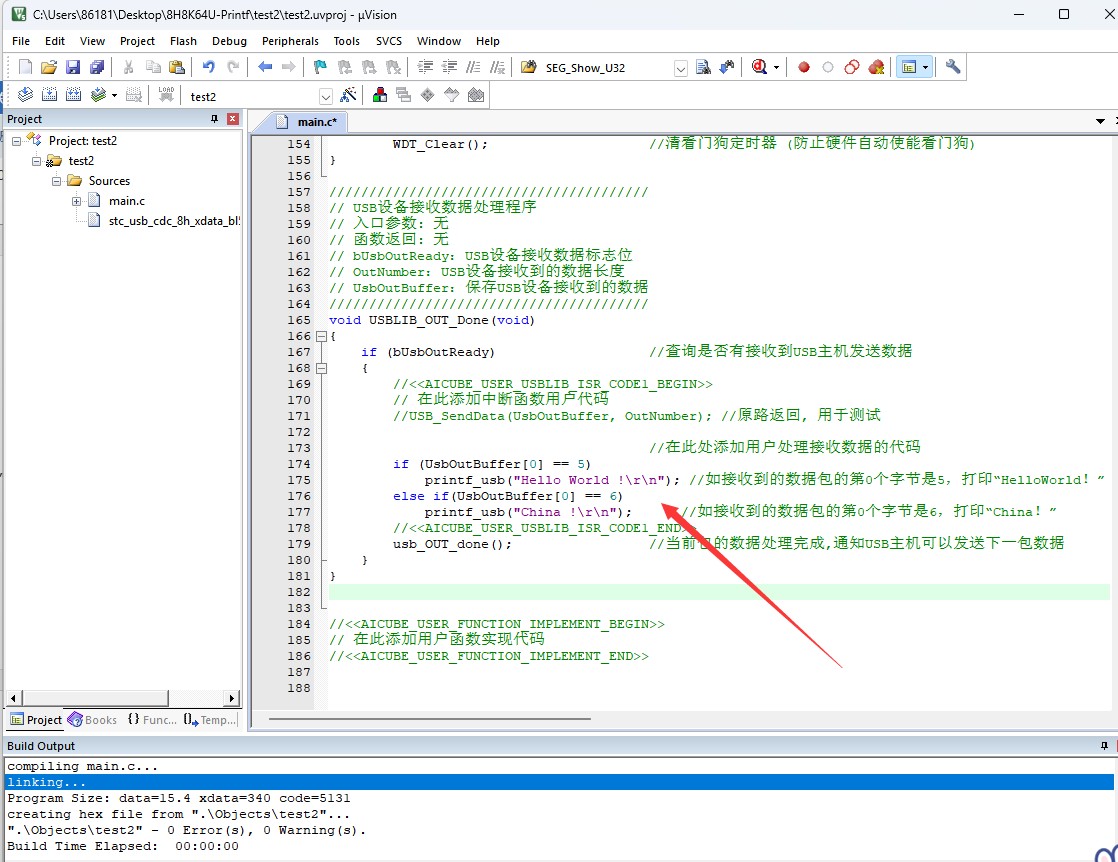Screen dimensions: 1118x862
Task: Click the Redo toolbar icon
Action: (232, 67)
